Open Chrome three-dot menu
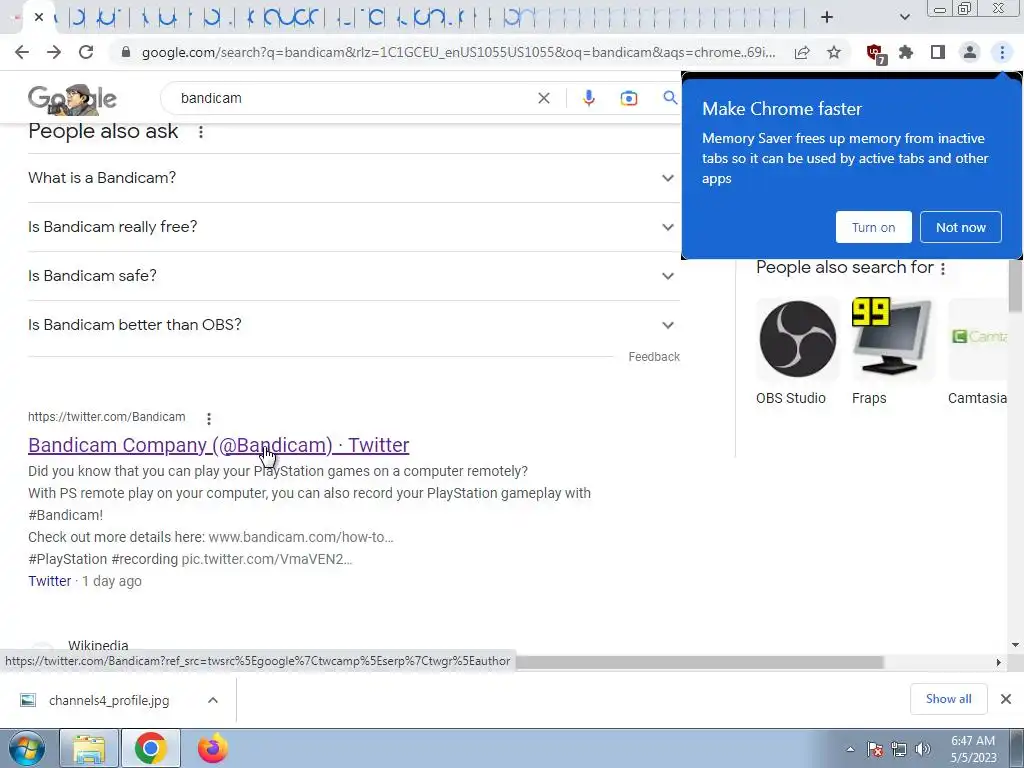Viewport: 1024px width, 768px height. click(x=1002, y=52)
